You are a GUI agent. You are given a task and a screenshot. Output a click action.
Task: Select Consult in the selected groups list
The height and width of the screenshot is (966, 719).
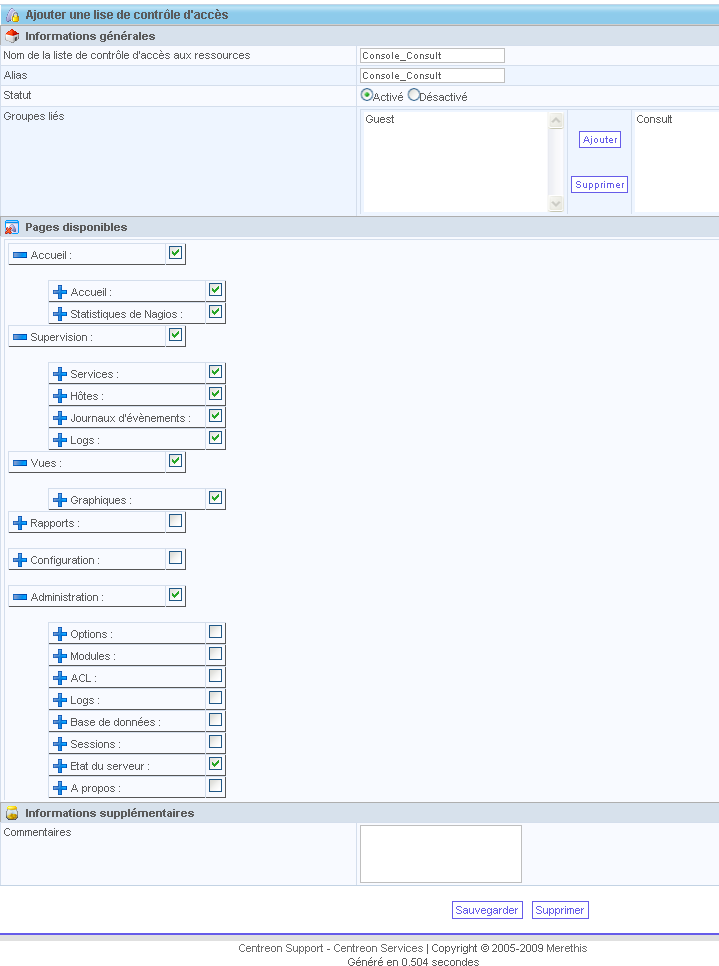pos(654,120)
